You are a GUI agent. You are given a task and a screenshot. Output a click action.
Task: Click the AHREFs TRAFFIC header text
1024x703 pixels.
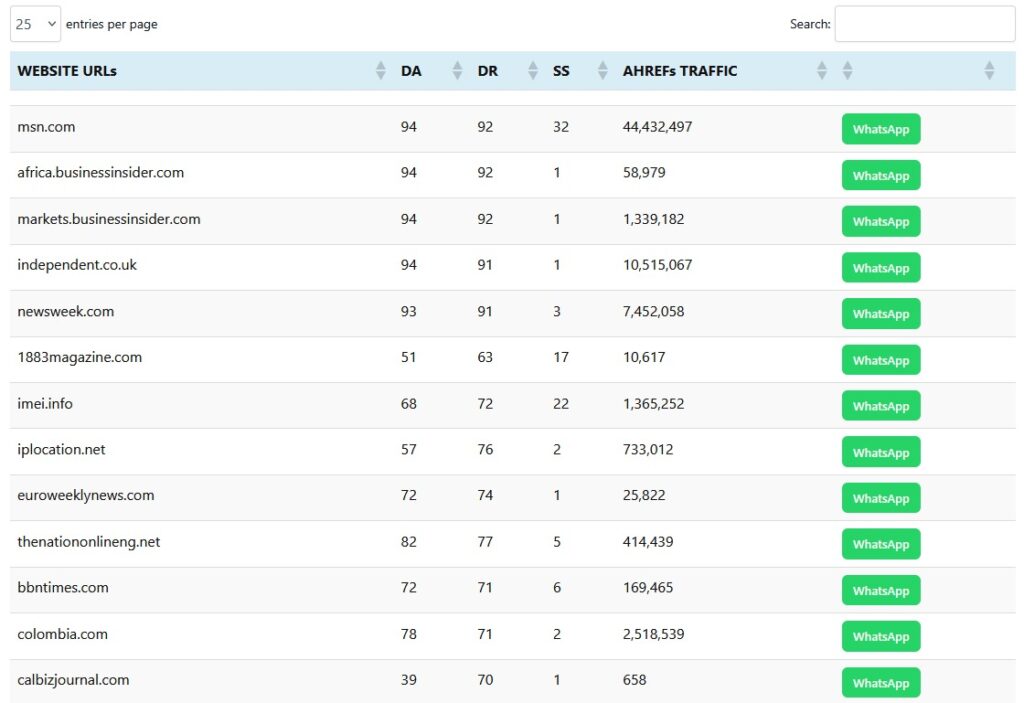[x=680, y=71]
